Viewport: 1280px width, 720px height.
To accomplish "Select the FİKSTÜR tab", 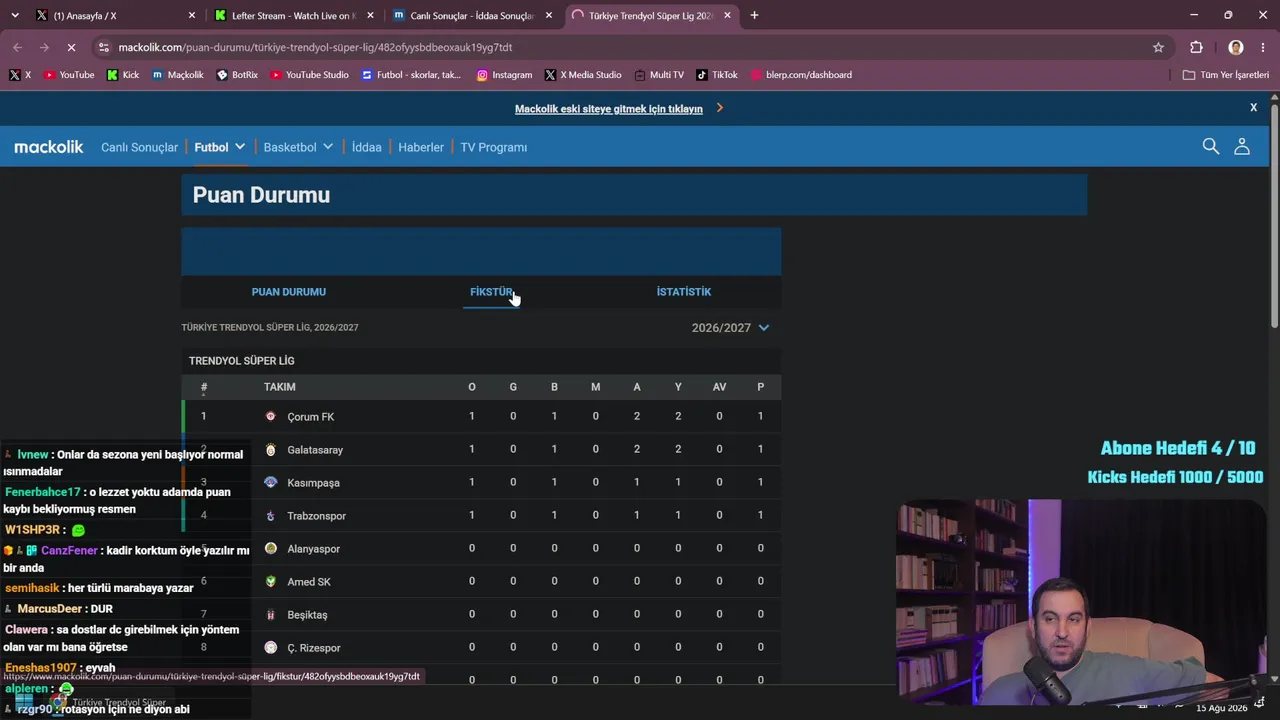I will click(491, 292).
